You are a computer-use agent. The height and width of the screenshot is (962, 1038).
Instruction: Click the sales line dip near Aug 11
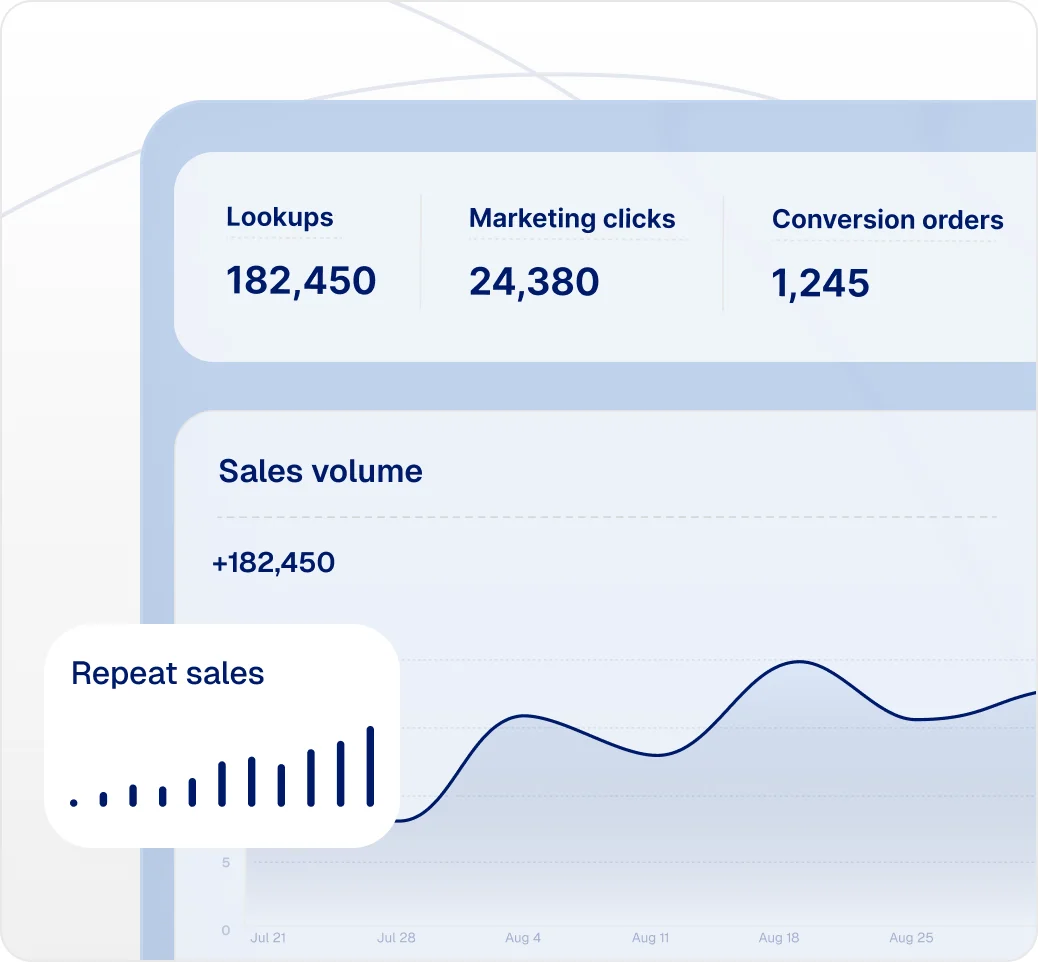tap(657, 755)
